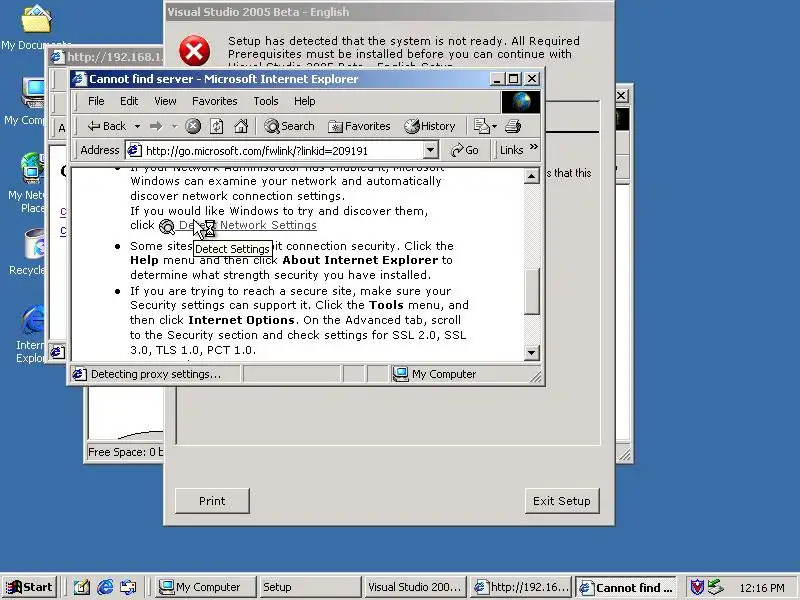The image size is (800, 600).
Task: Click the page icon in the address bar
Action: point(135,151)
